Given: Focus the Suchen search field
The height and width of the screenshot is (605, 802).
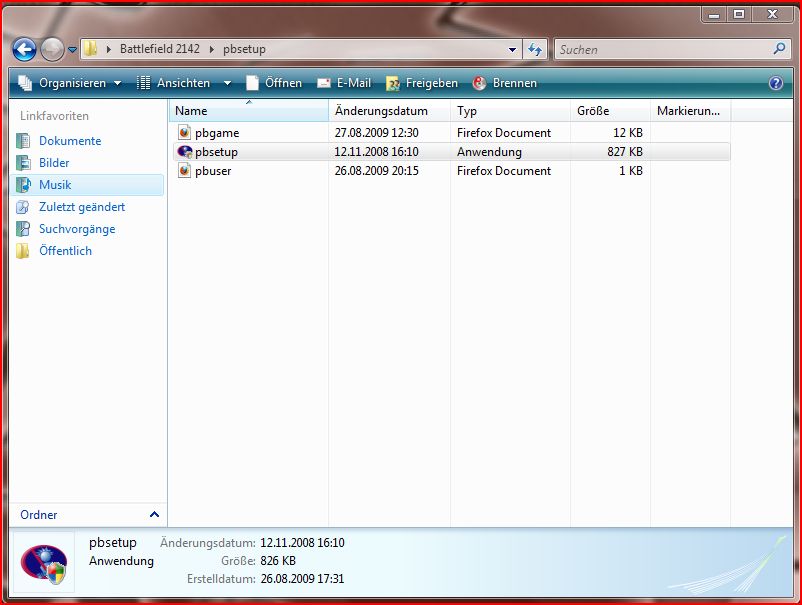Looking at the screenshot, I should pos(662,50).
